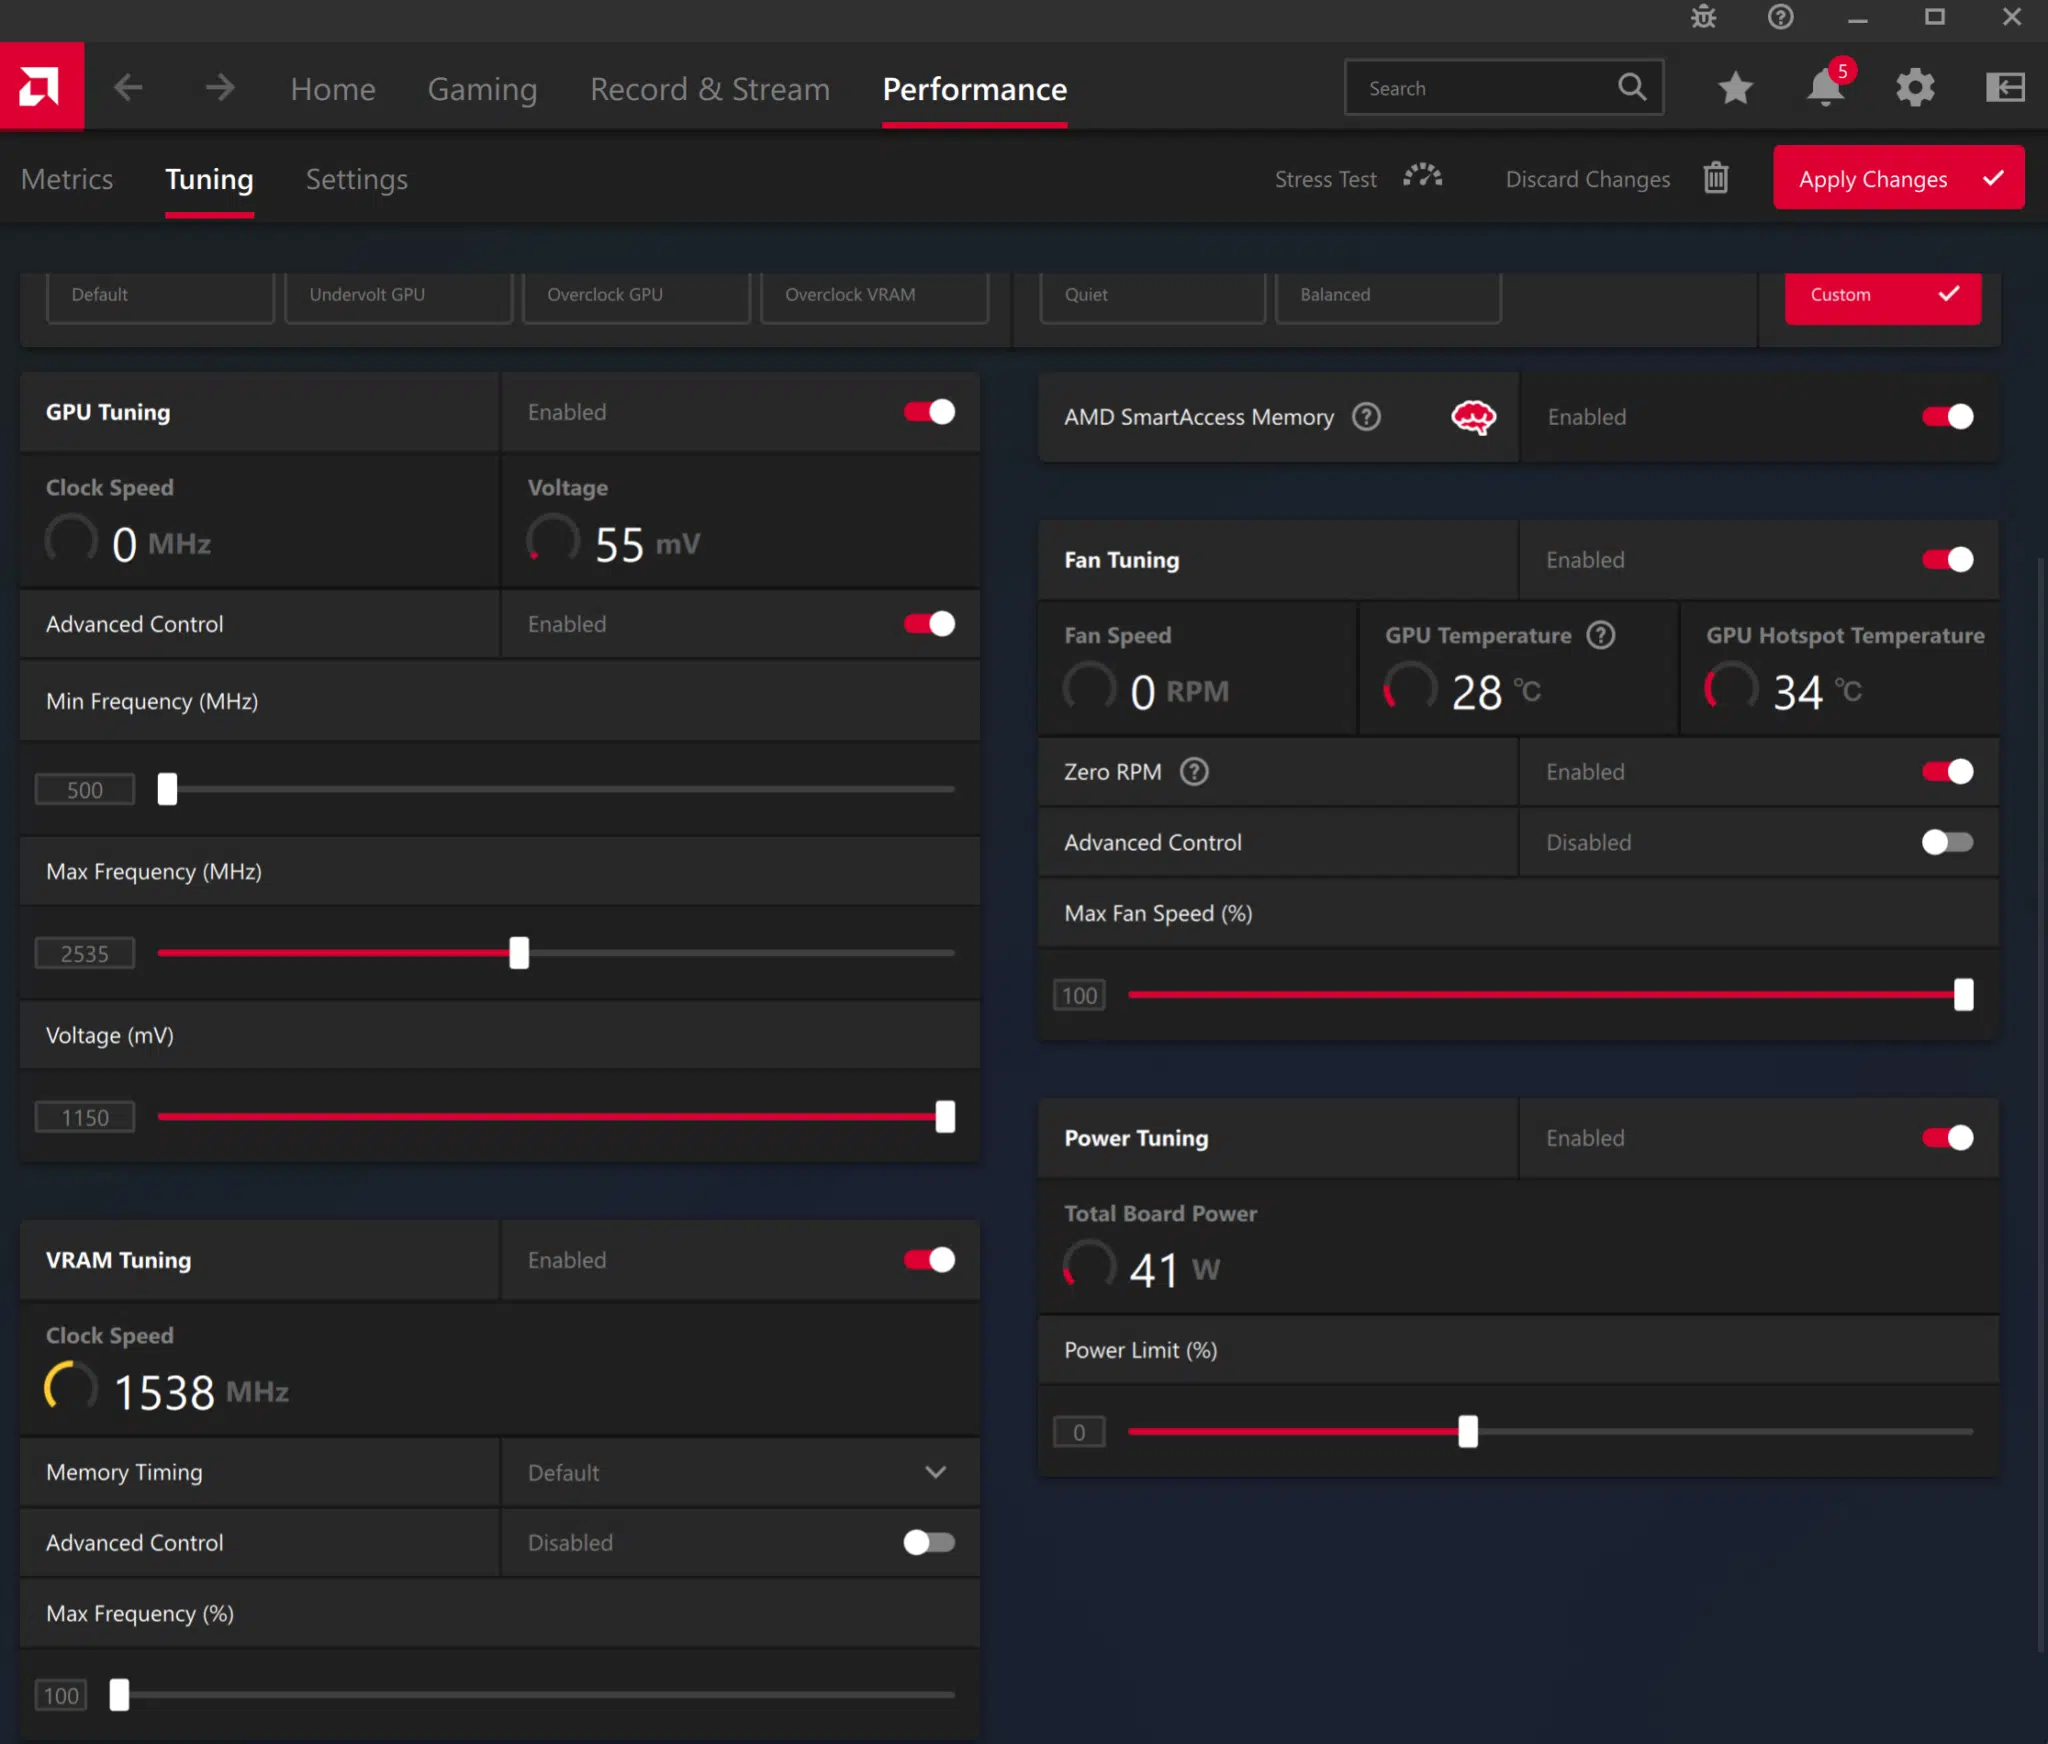Toggle VRAM Tuning switch
Screen dimensions: 2048x1744
930,1260
